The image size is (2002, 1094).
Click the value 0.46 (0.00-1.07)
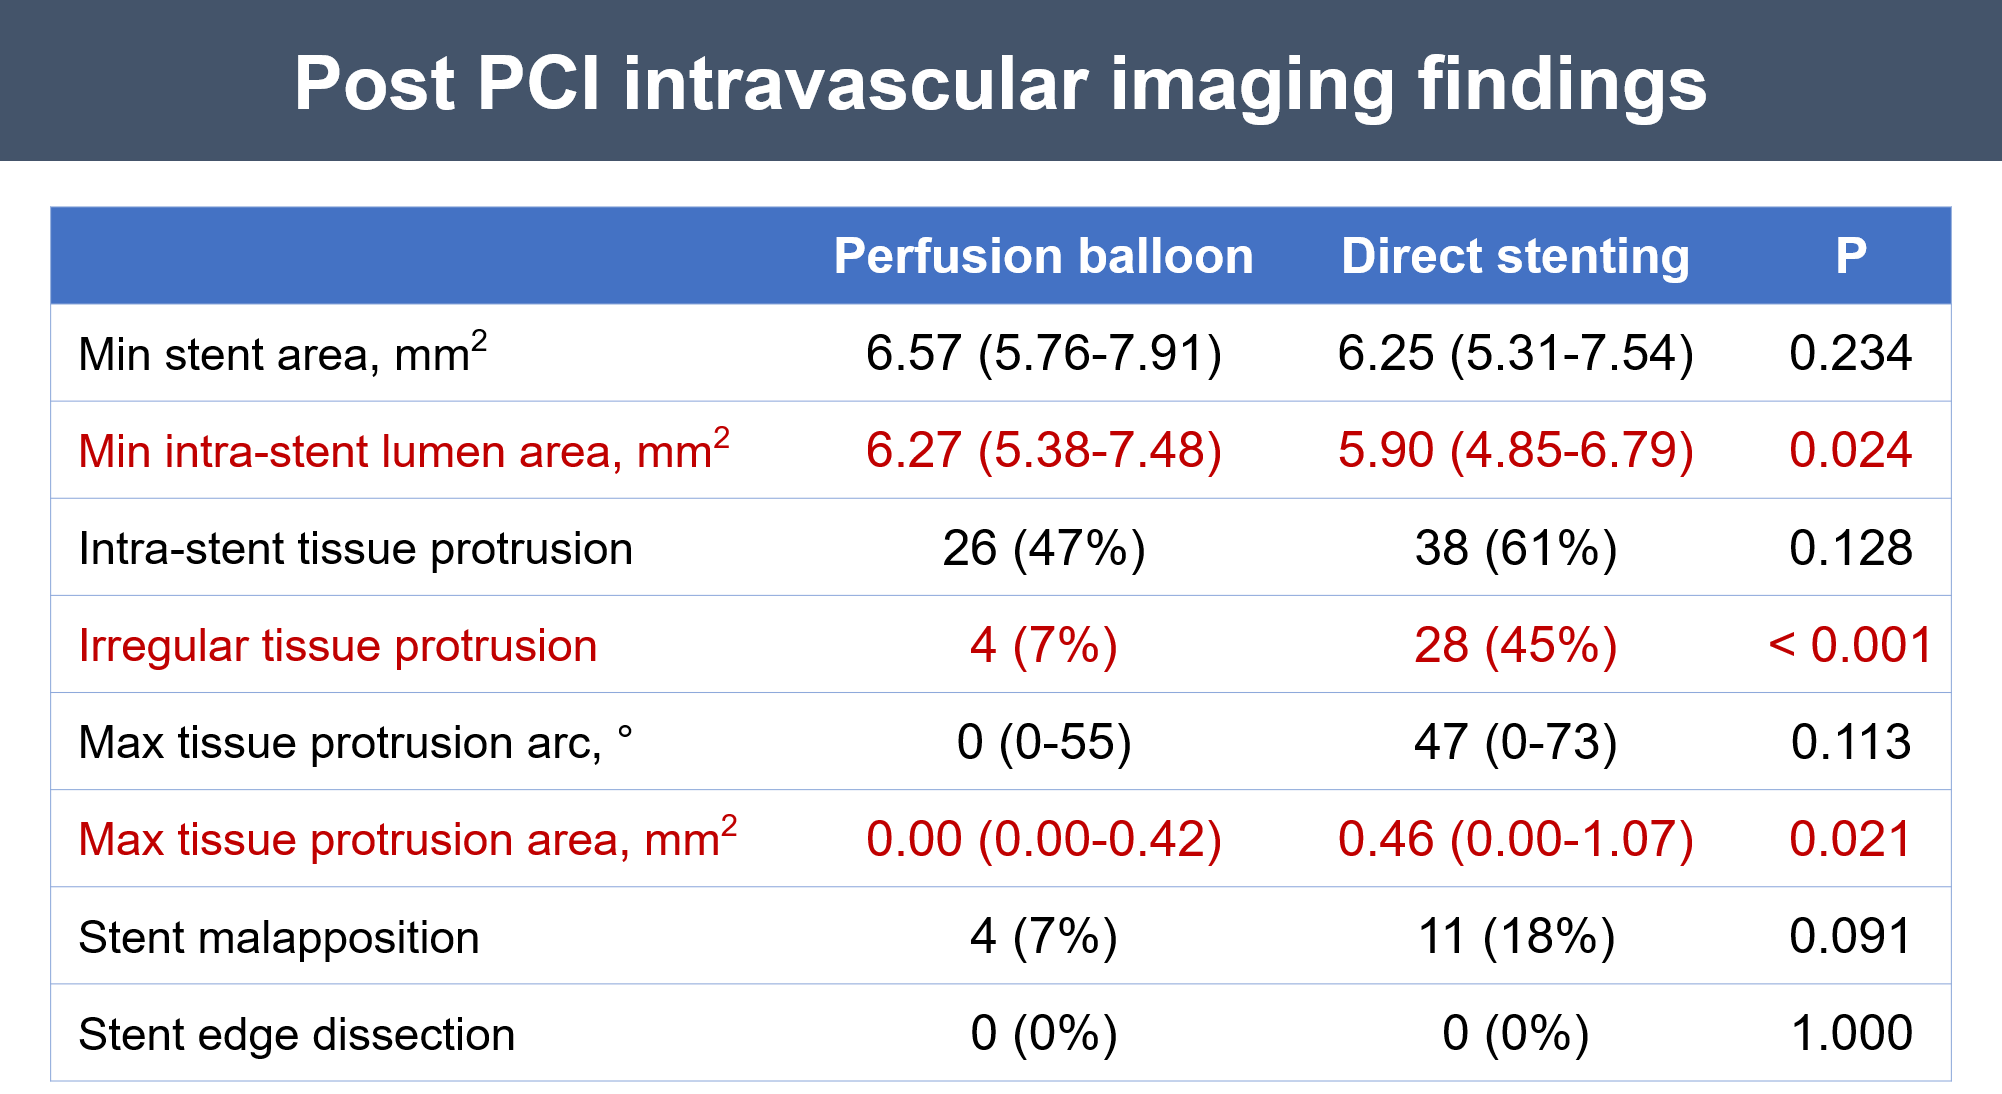click(1515, 840)
